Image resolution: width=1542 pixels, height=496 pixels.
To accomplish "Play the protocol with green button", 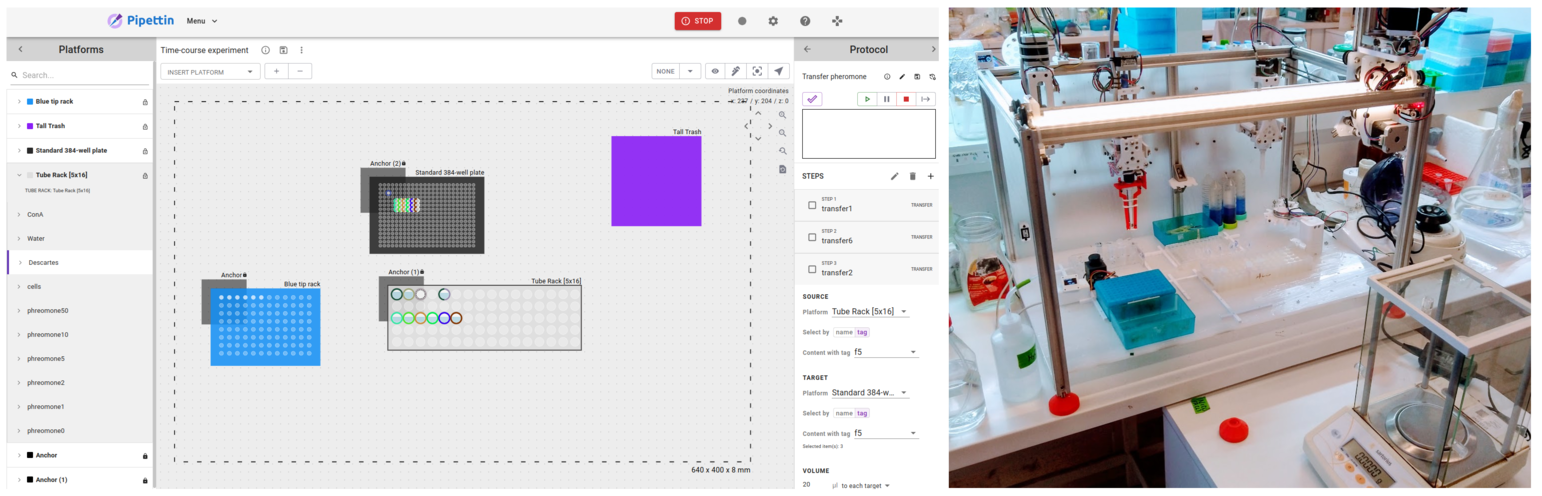I will tap(867, 99).
